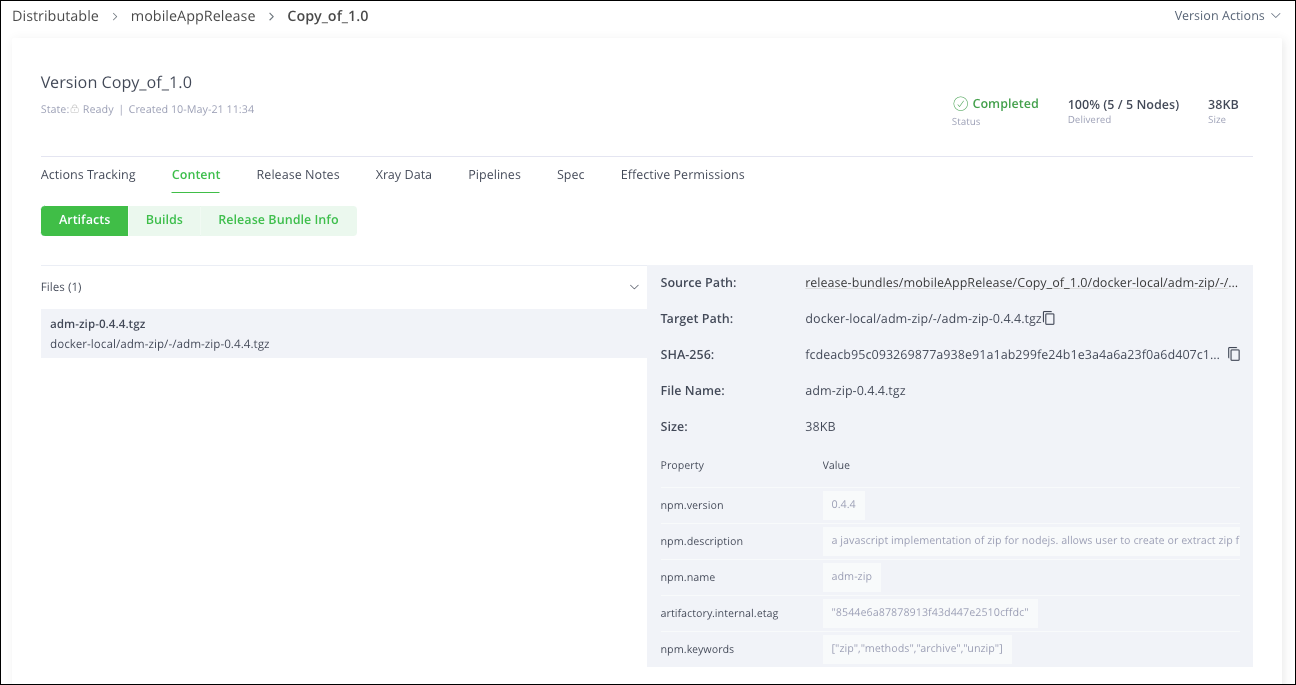
Task: Click the chevron next to Version Actions
Action: pyautogui.click(x=1275, y=15)
